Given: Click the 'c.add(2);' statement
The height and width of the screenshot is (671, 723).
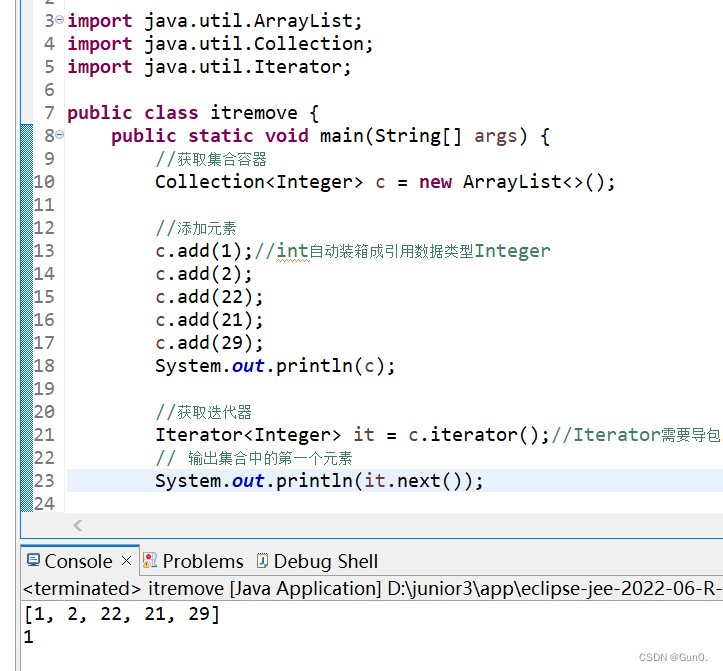Looking at the screenshot, I should pyautogui.click(x=204, y=274).
